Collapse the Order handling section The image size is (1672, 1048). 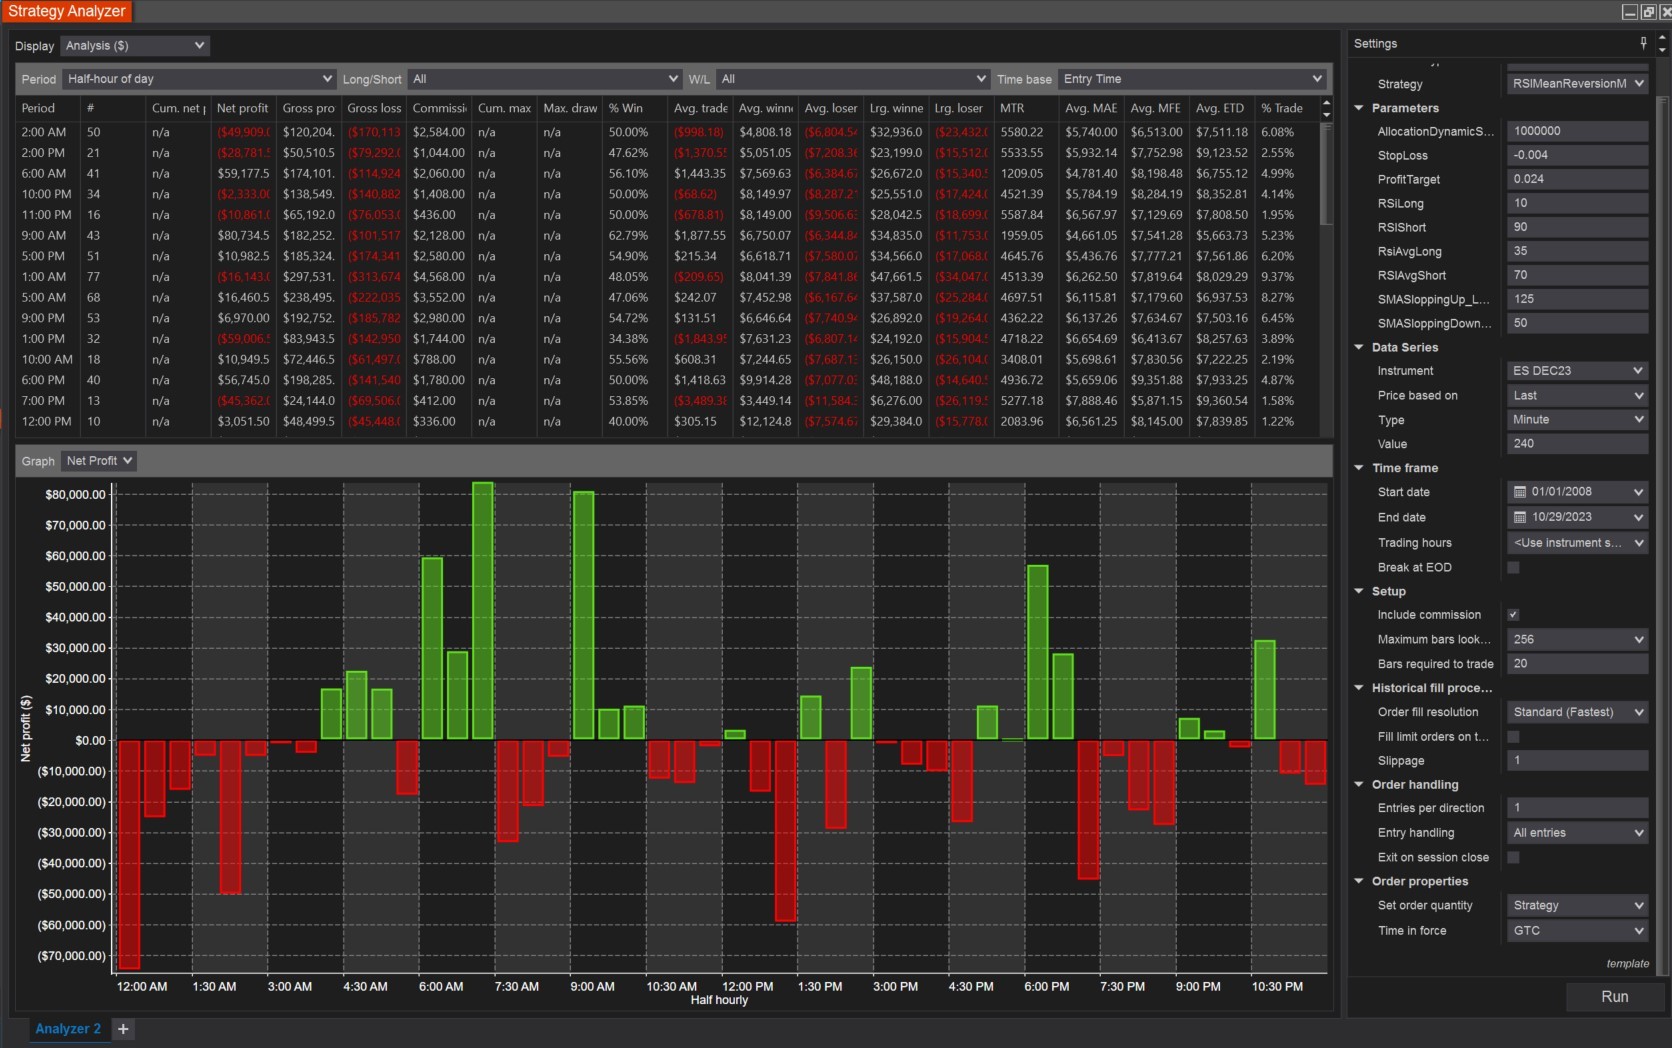point(1359,785)
